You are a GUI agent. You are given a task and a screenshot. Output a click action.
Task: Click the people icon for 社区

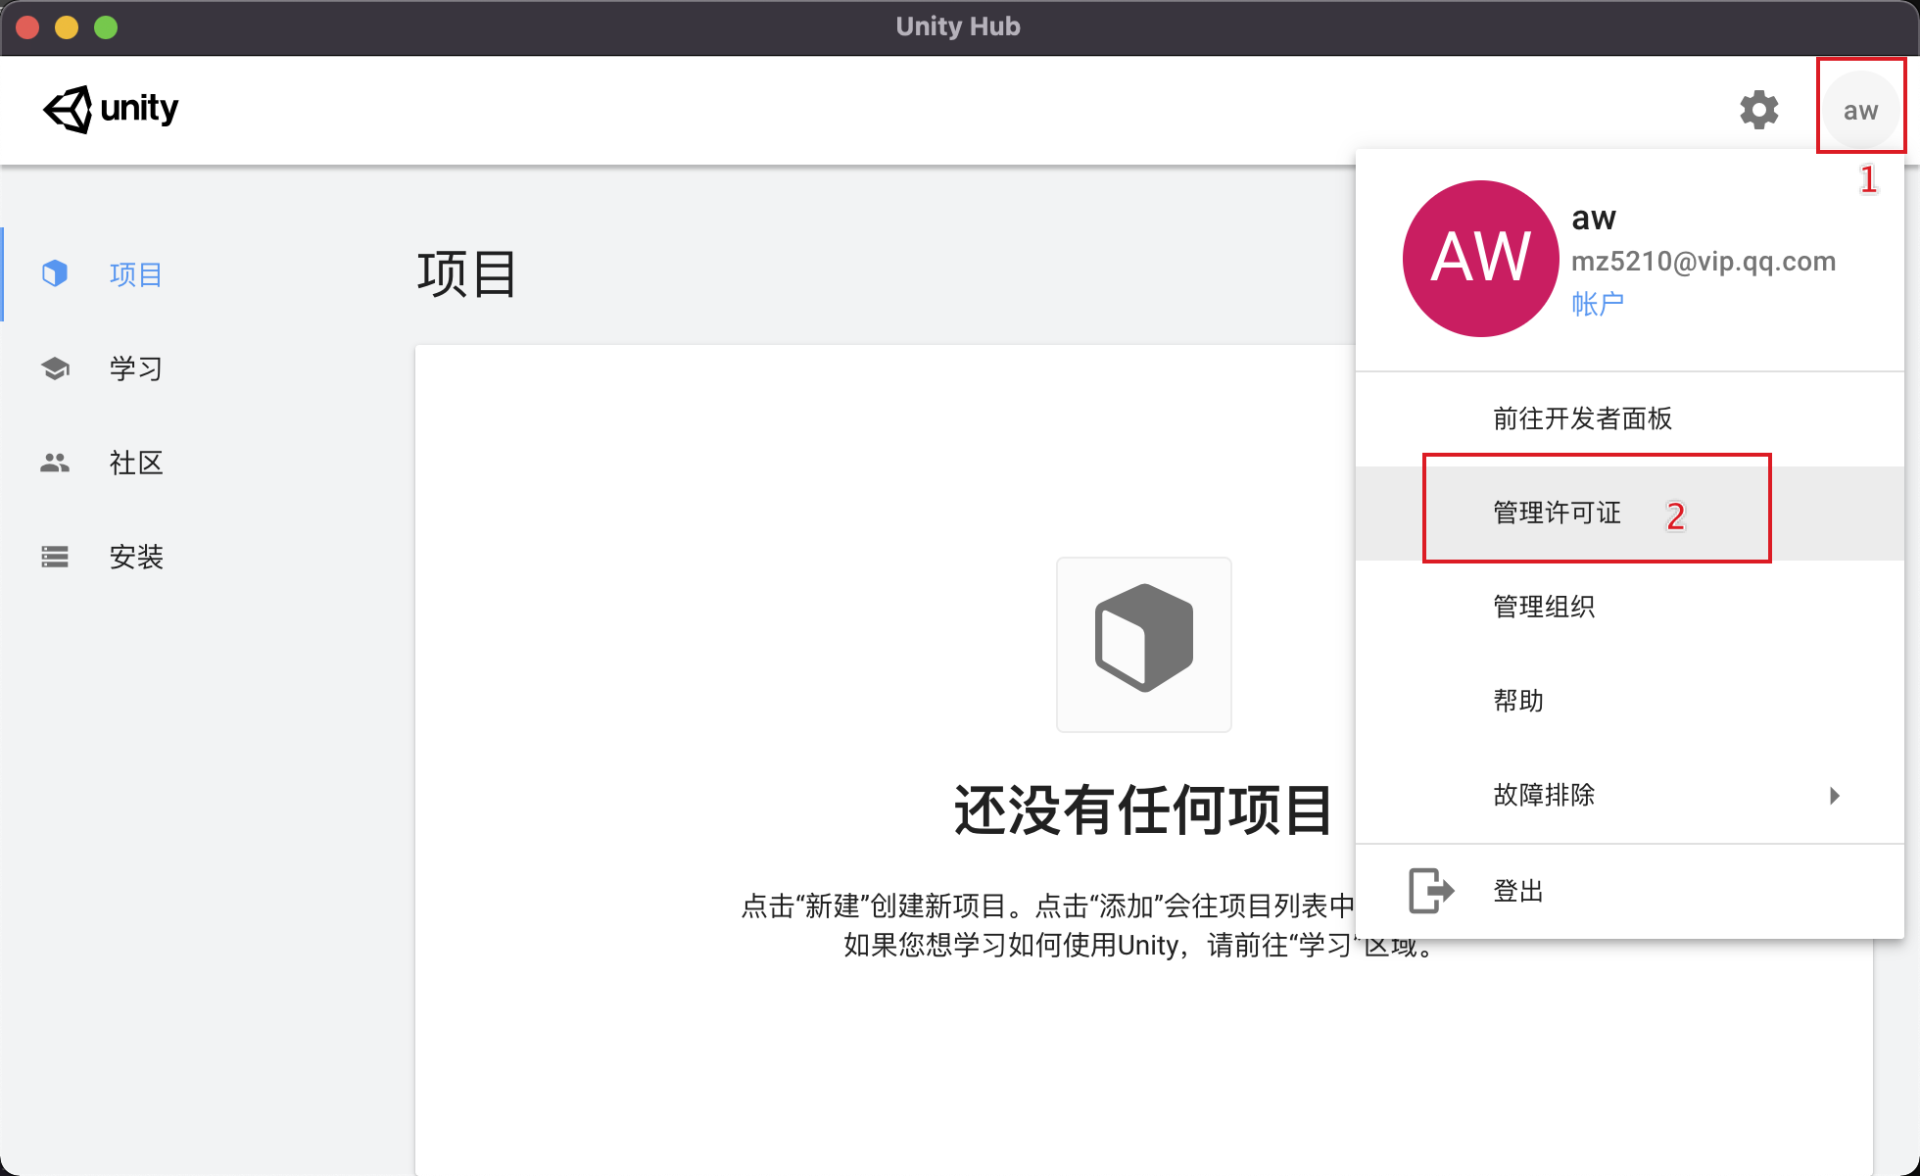tap(55, 462)
